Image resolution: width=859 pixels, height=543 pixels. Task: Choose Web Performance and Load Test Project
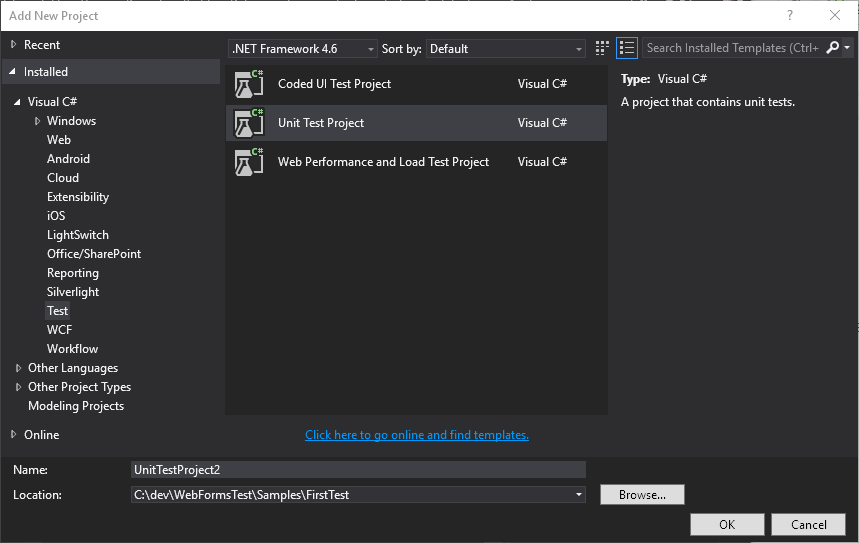tap(416, 162)
